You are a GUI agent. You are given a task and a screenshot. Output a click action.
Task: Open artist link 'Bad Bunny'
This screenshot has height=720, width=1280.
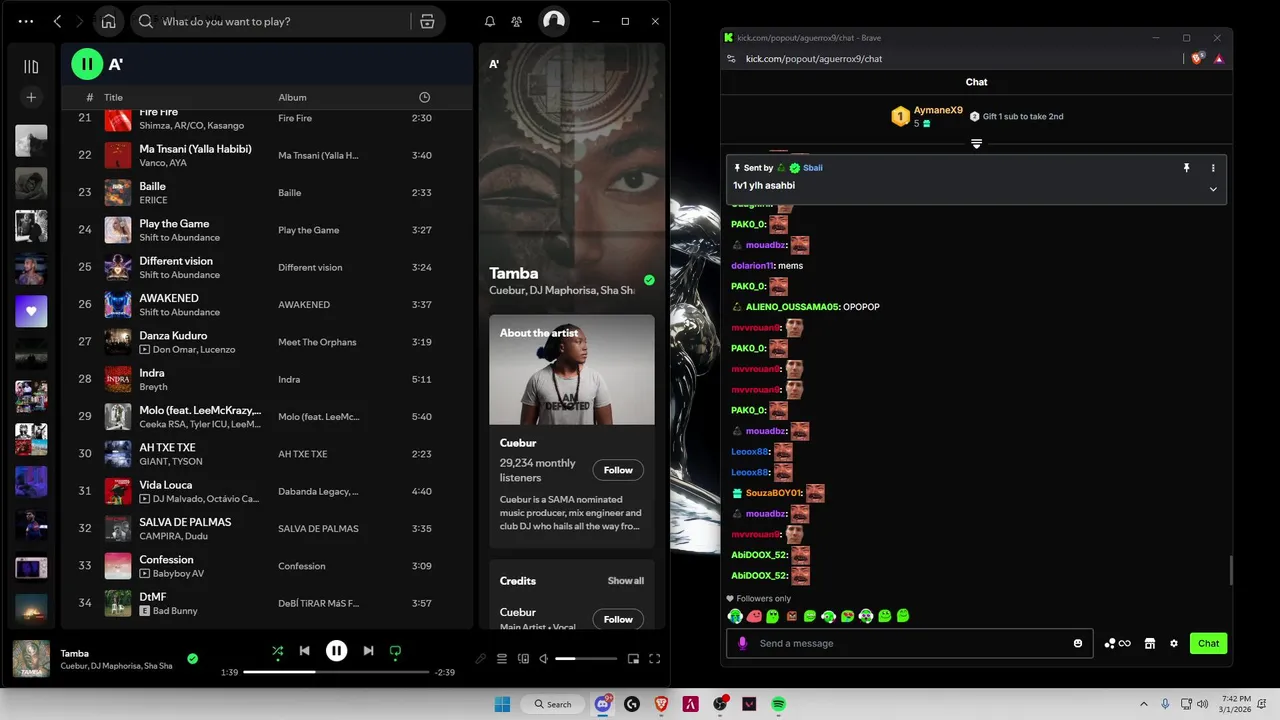[x=175, y=611]
